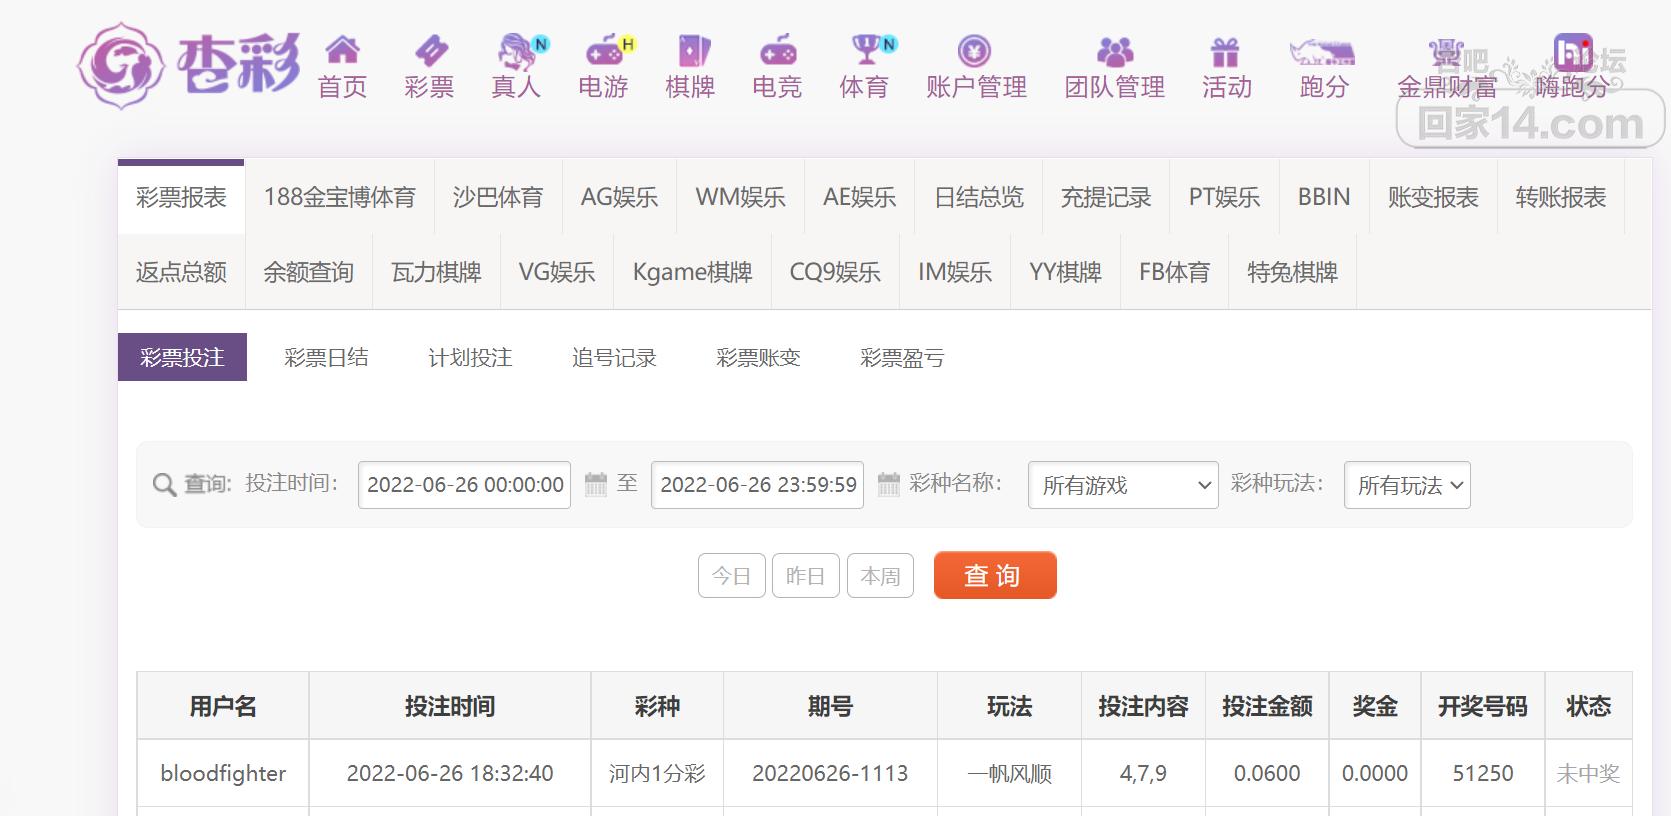The image size is (1671, 816).
Task: Click period number 20220626-1113
Action: 830,773
